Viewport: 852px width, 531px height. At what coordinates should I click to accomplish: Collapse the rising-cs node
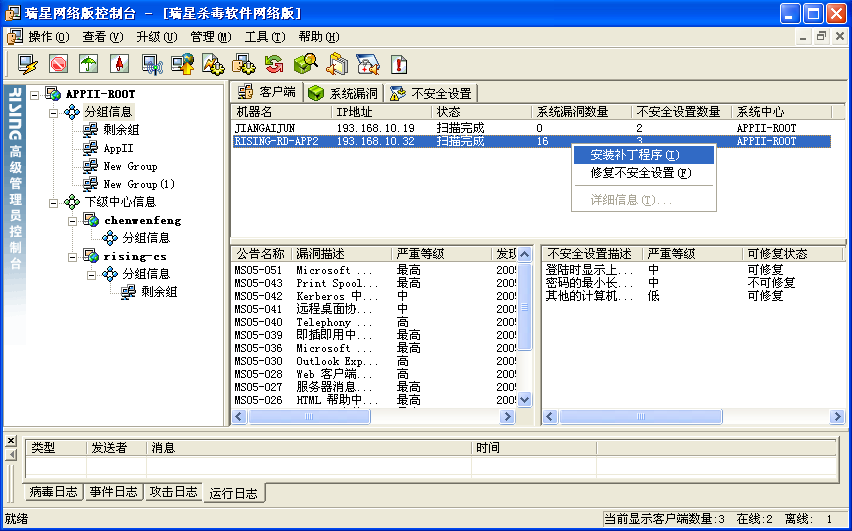pyautogui.click(x=72, y=257)
